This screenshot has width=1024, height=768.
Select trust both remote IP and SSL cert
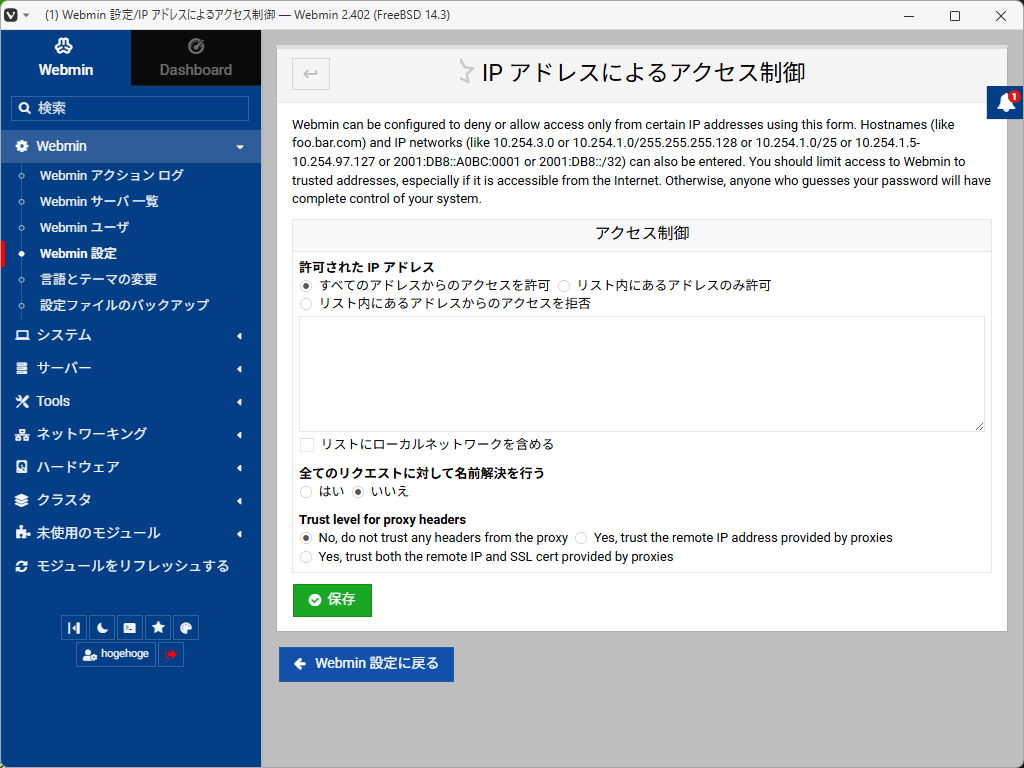coord(306,558)
